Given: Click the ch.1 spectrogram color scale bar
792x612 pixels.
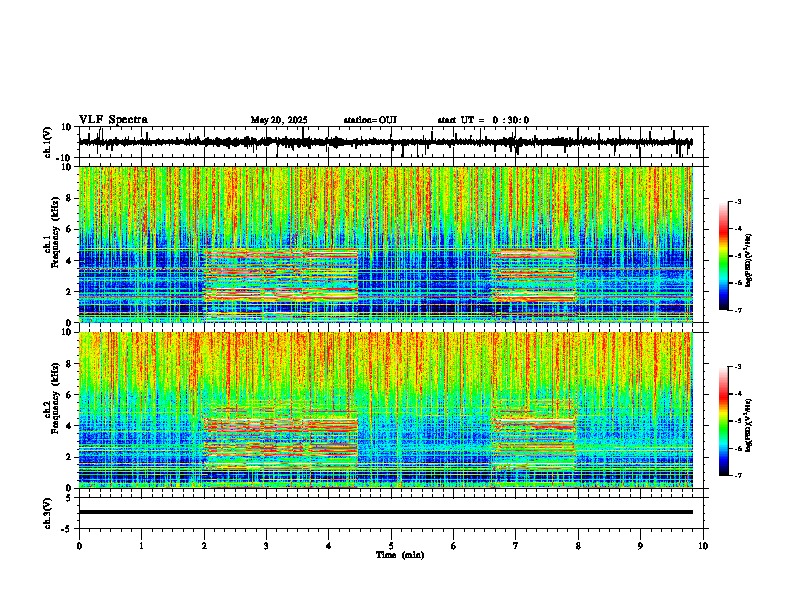Looking at the screenshot, I should pyautogui.click(x=723, y=256).
